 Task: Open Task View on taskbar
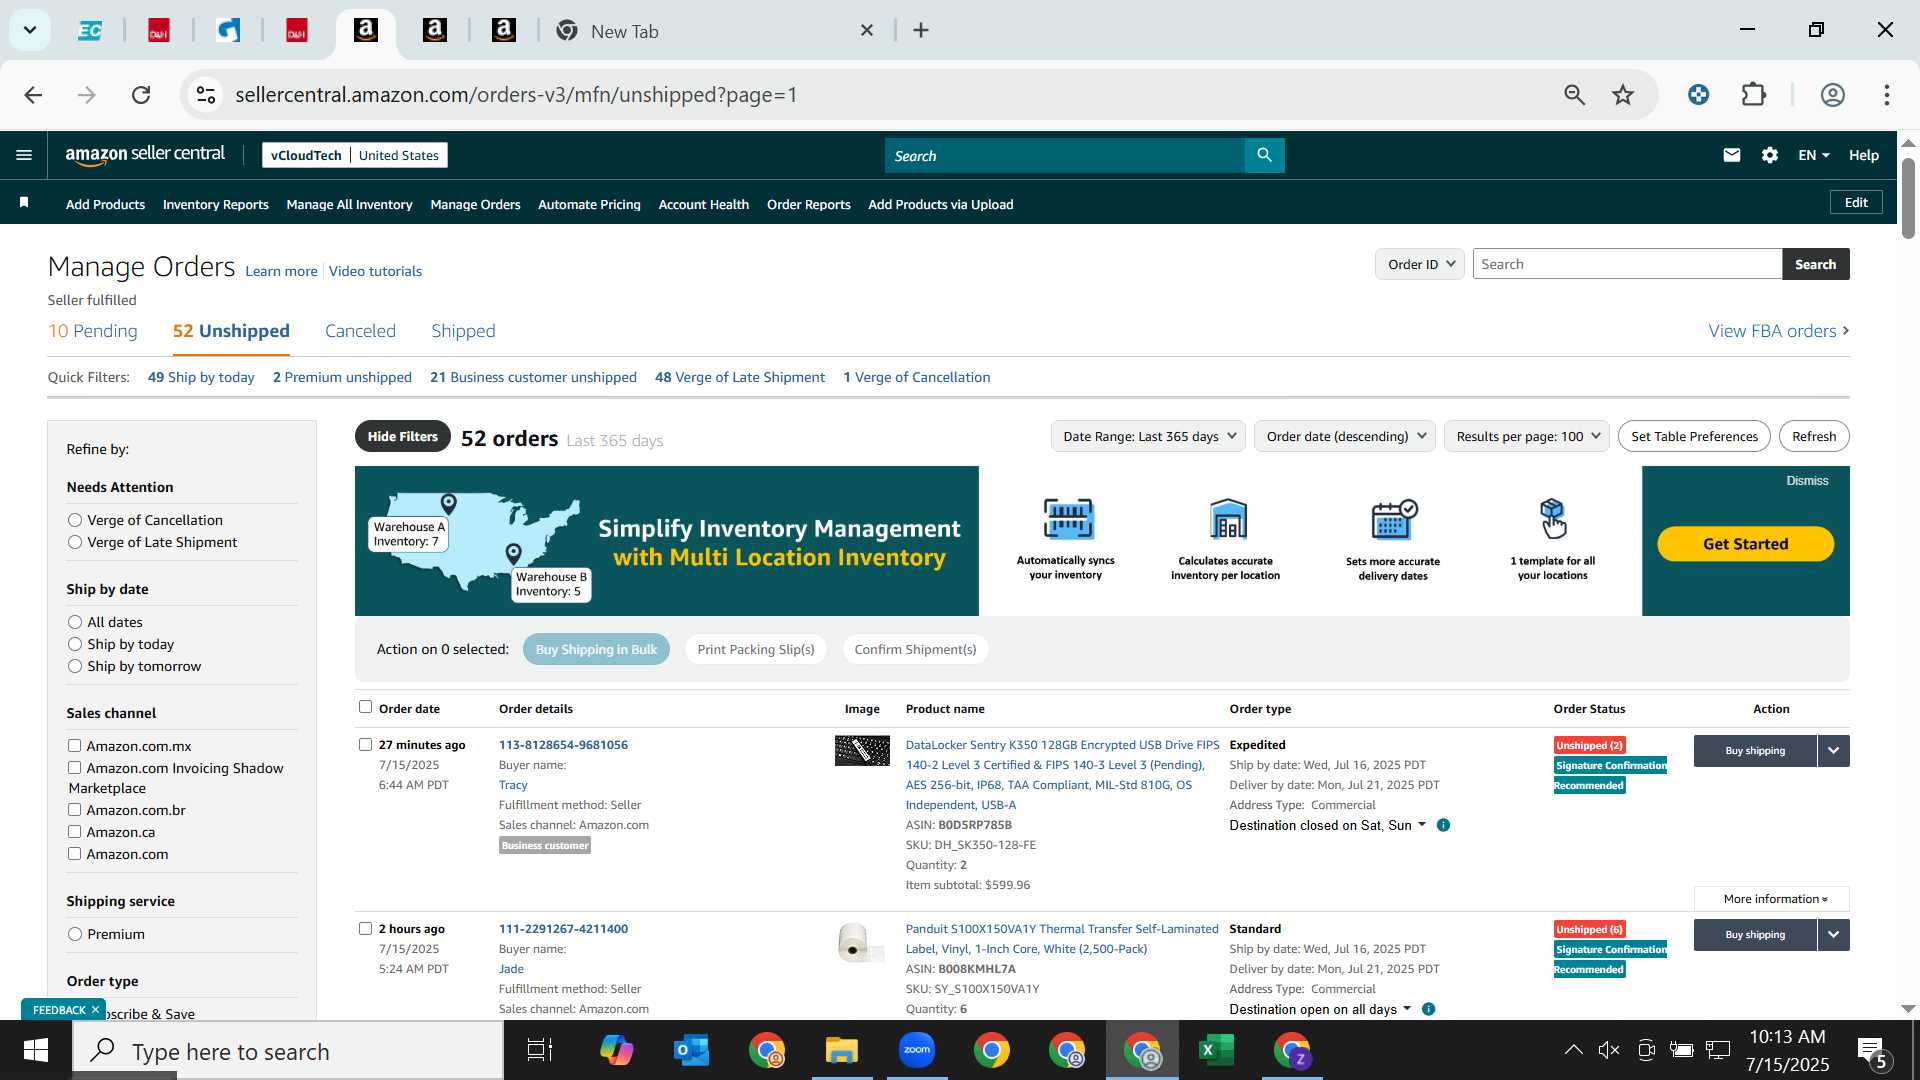tap(540, 1051)
